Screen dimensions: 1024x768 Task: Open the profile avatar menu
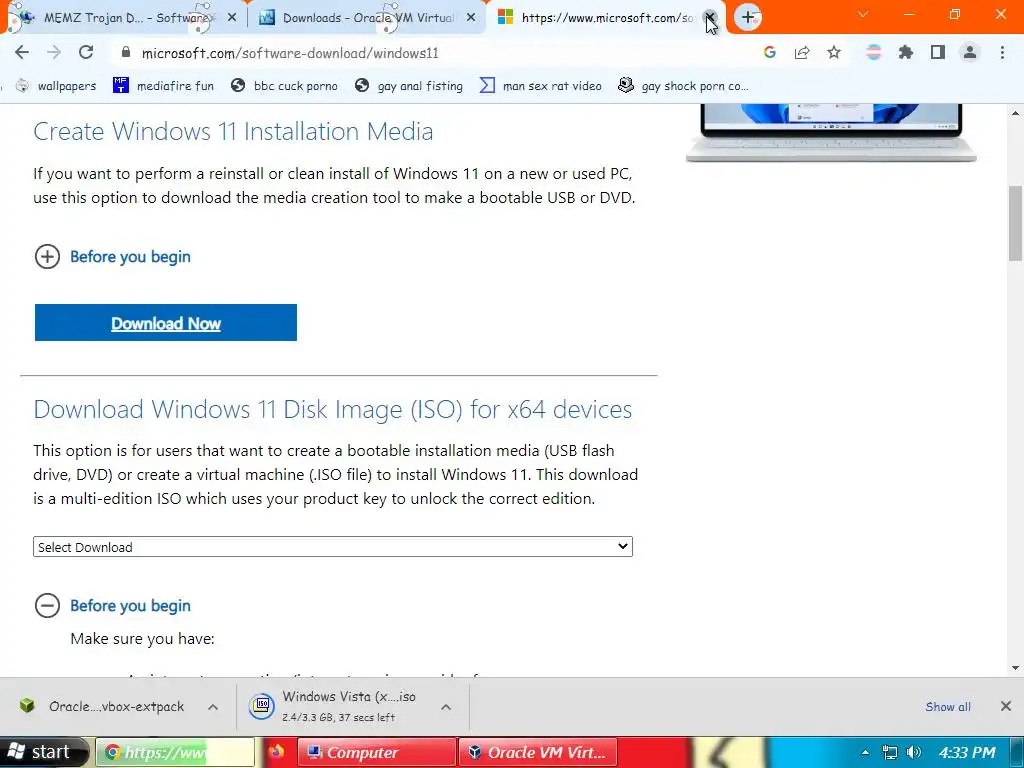click(970, 53)
